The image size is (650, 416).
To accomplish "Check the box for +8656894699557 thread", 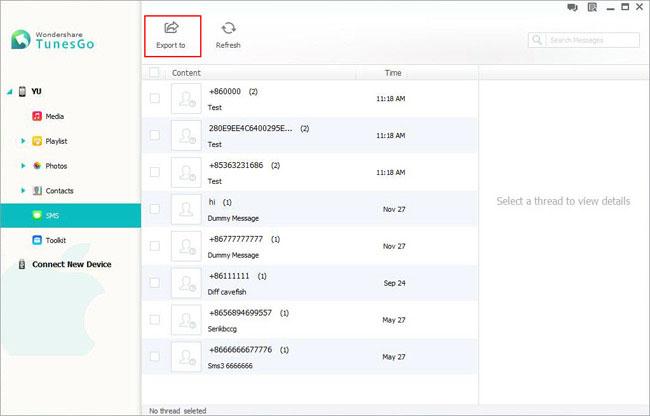I will [x=155, y=319].
